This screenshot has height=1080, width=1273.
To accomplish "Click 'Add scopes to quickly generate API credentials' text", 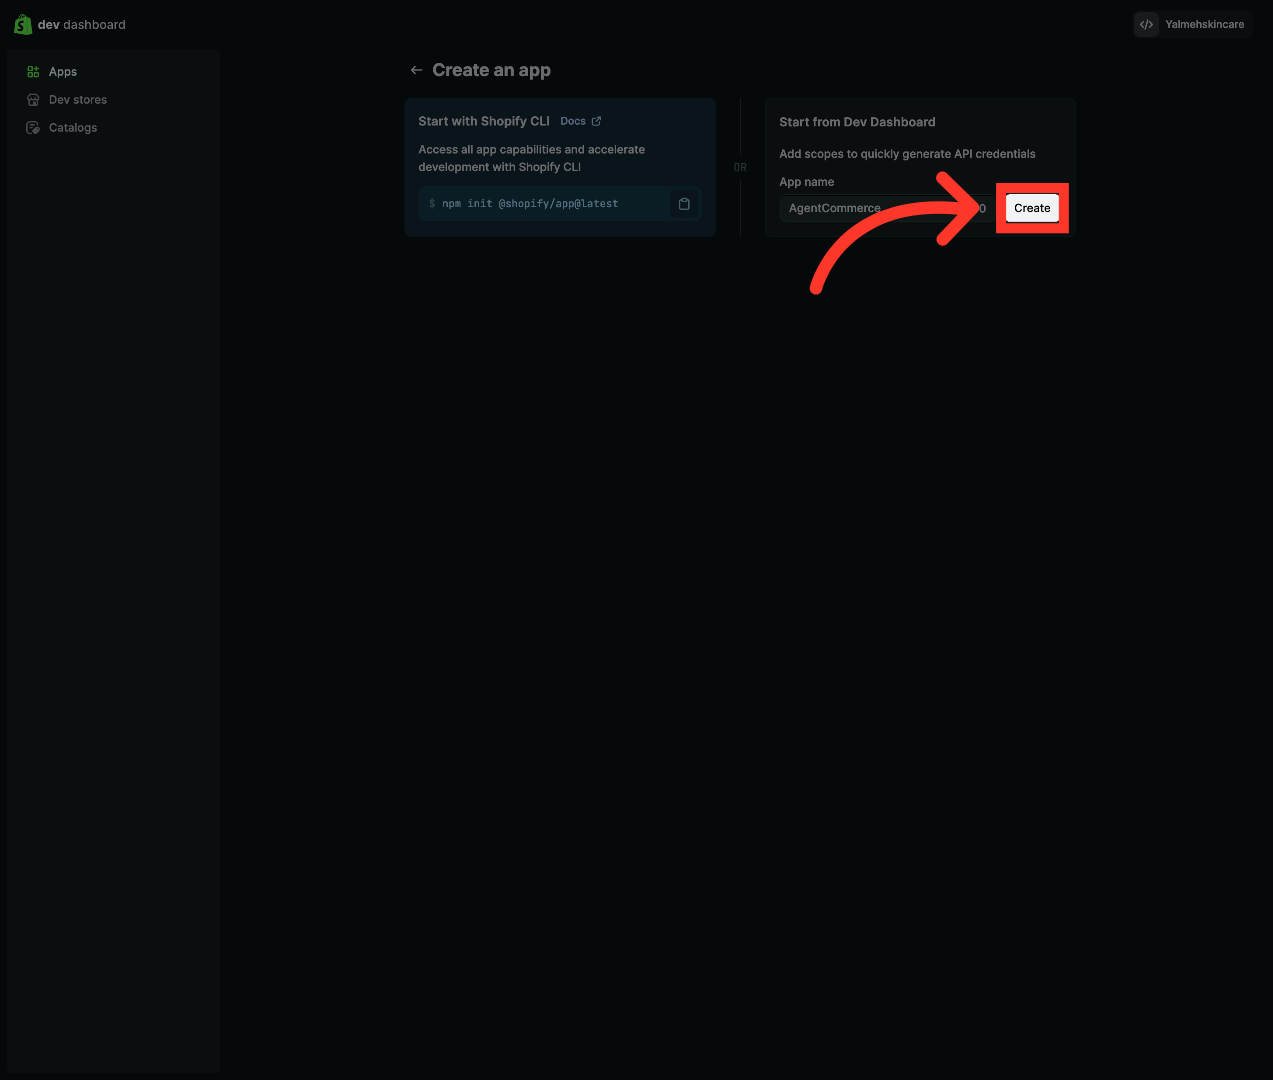I will click(907, 154).
